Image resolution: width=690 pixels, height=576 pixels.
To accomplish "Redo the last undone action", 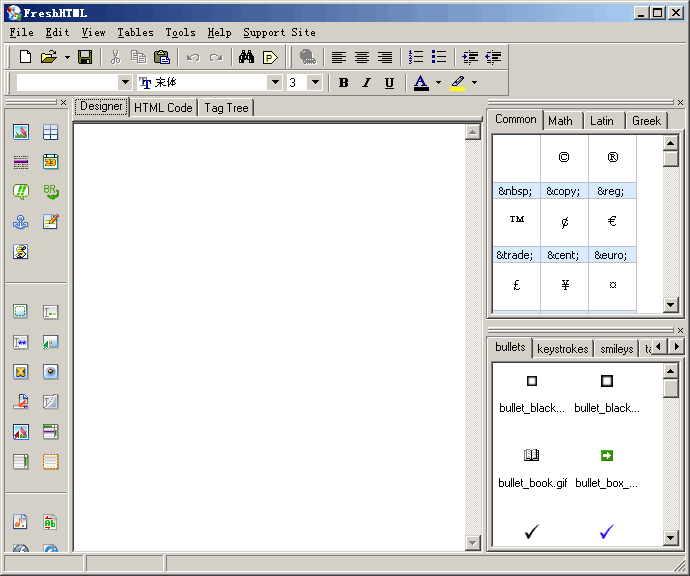I will (216, 57).
